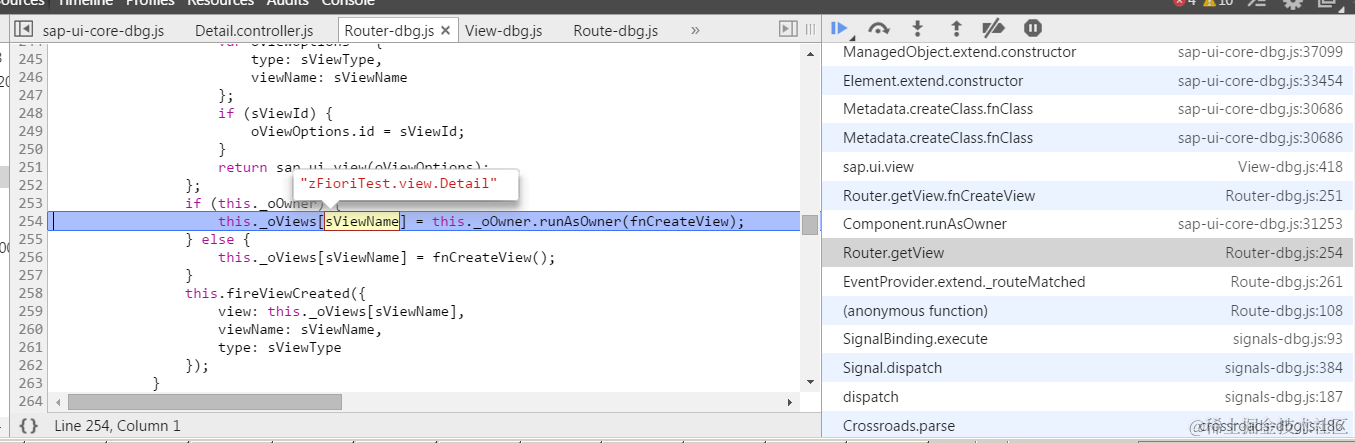The width and height of the screenshot is (1355, 443).
Task: Open link signals-dbg.js:93
Action: (x=1288, y=339)
